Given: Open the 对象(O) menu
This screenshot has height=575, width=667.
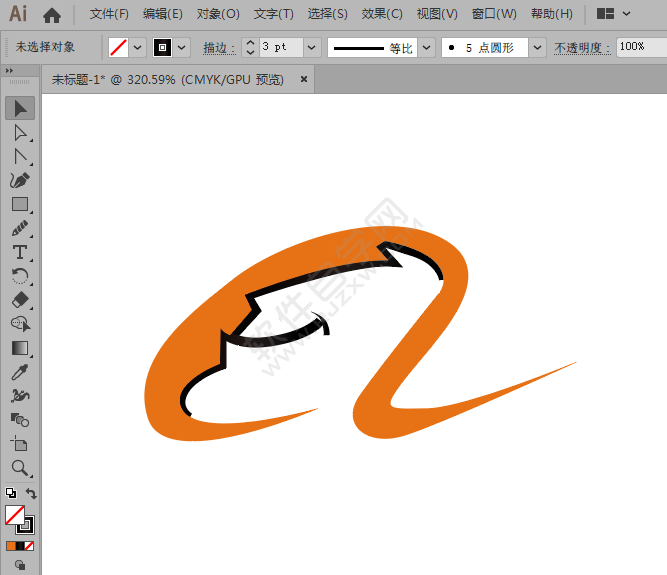Looking at the screenshot, I should [x=218, y=14].
